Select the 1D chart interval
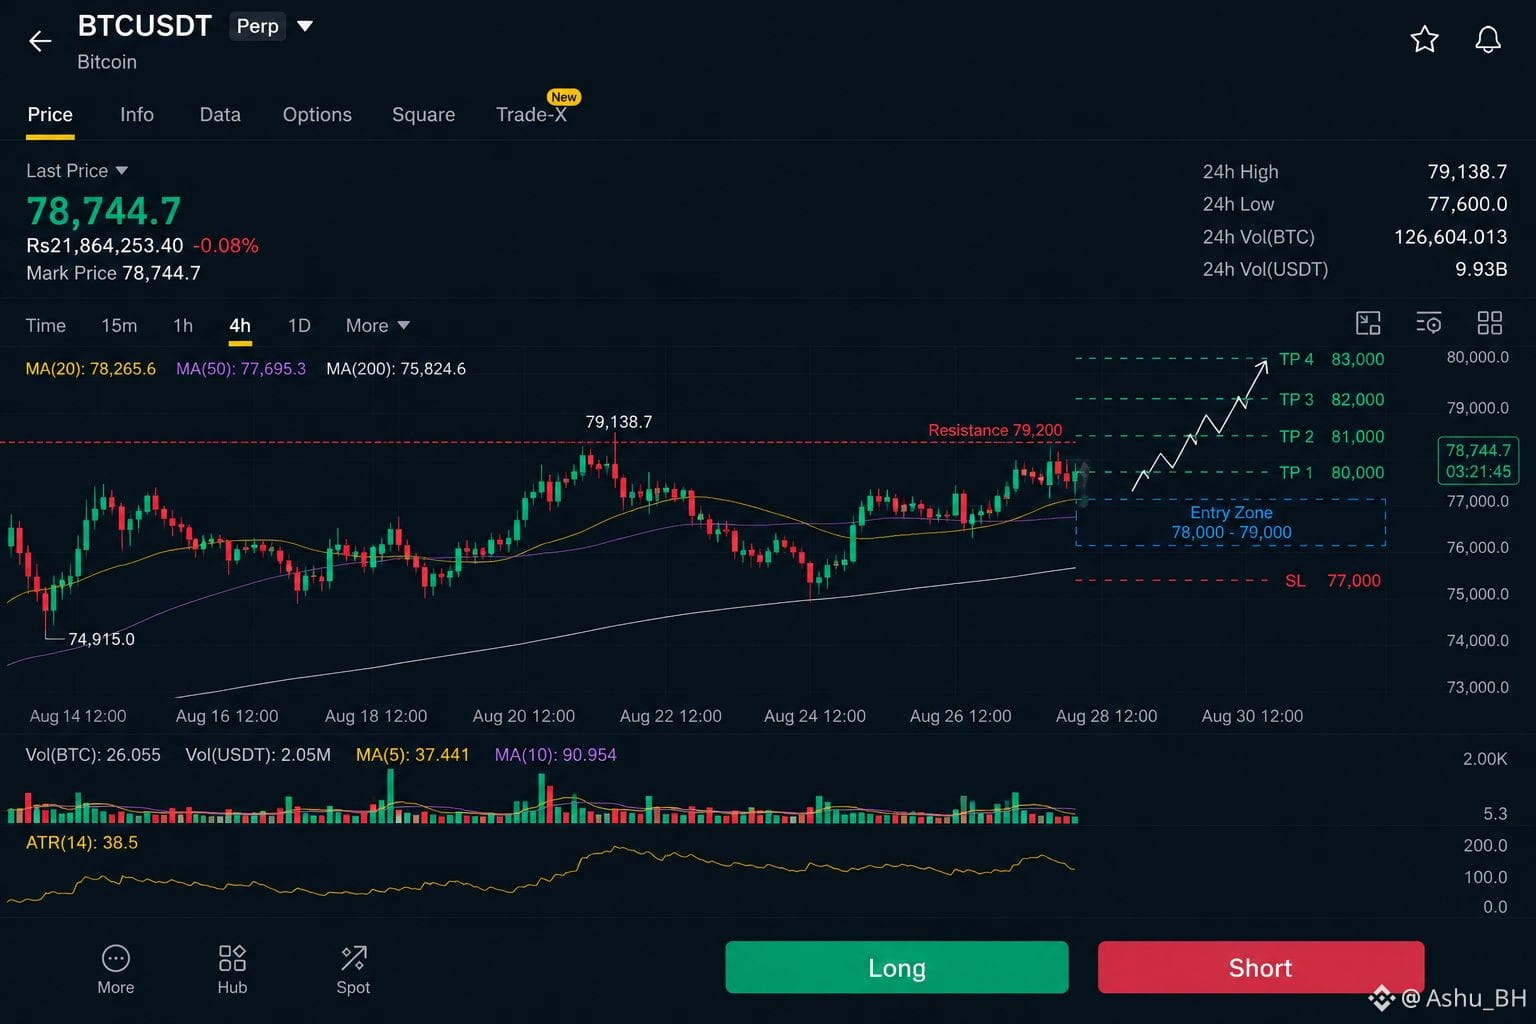This screenshot has height=1024, width=1536. 299,325
